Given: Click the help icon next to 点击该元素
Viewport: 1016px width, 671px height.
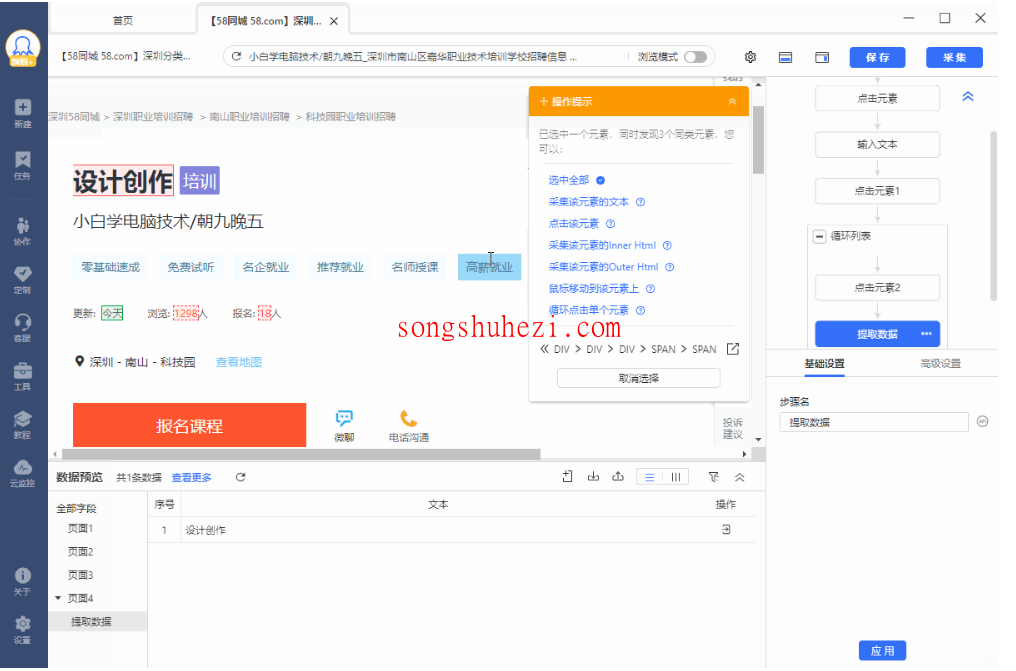Looking at the screenshot, I should click(x=610, y=224).
